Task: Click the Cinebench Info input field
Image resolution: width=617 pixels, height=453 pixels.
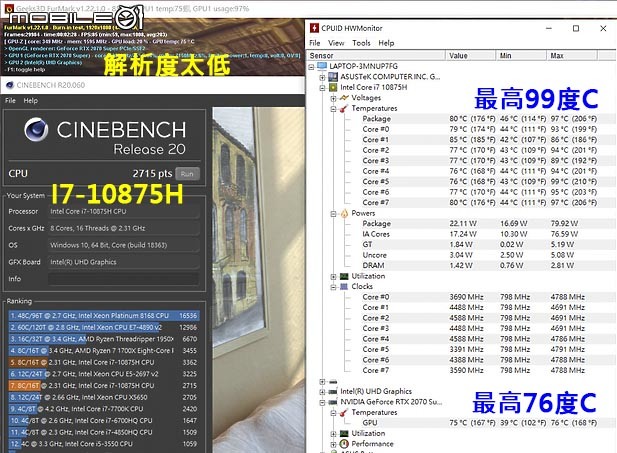Action: tap(124, 279)
